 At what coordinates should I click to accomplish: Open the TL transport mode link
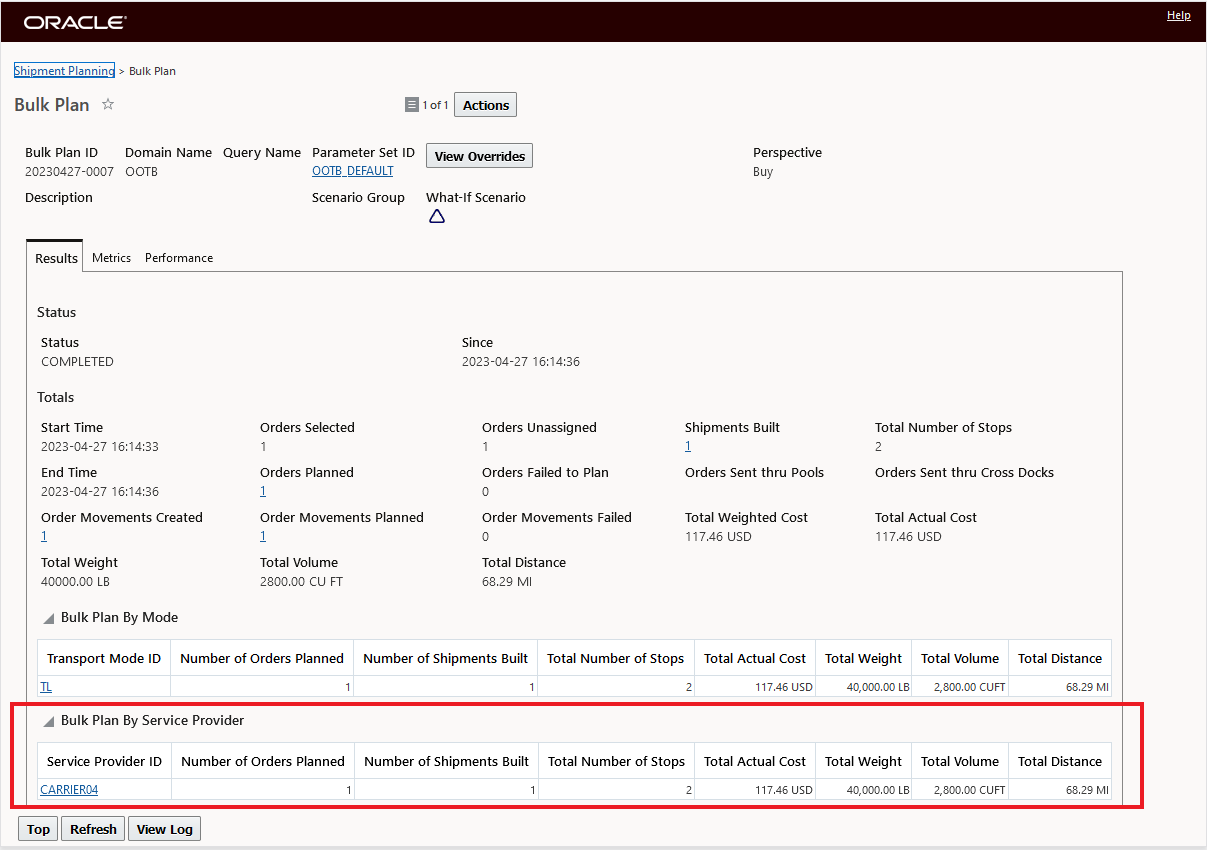tap(46, 687)
